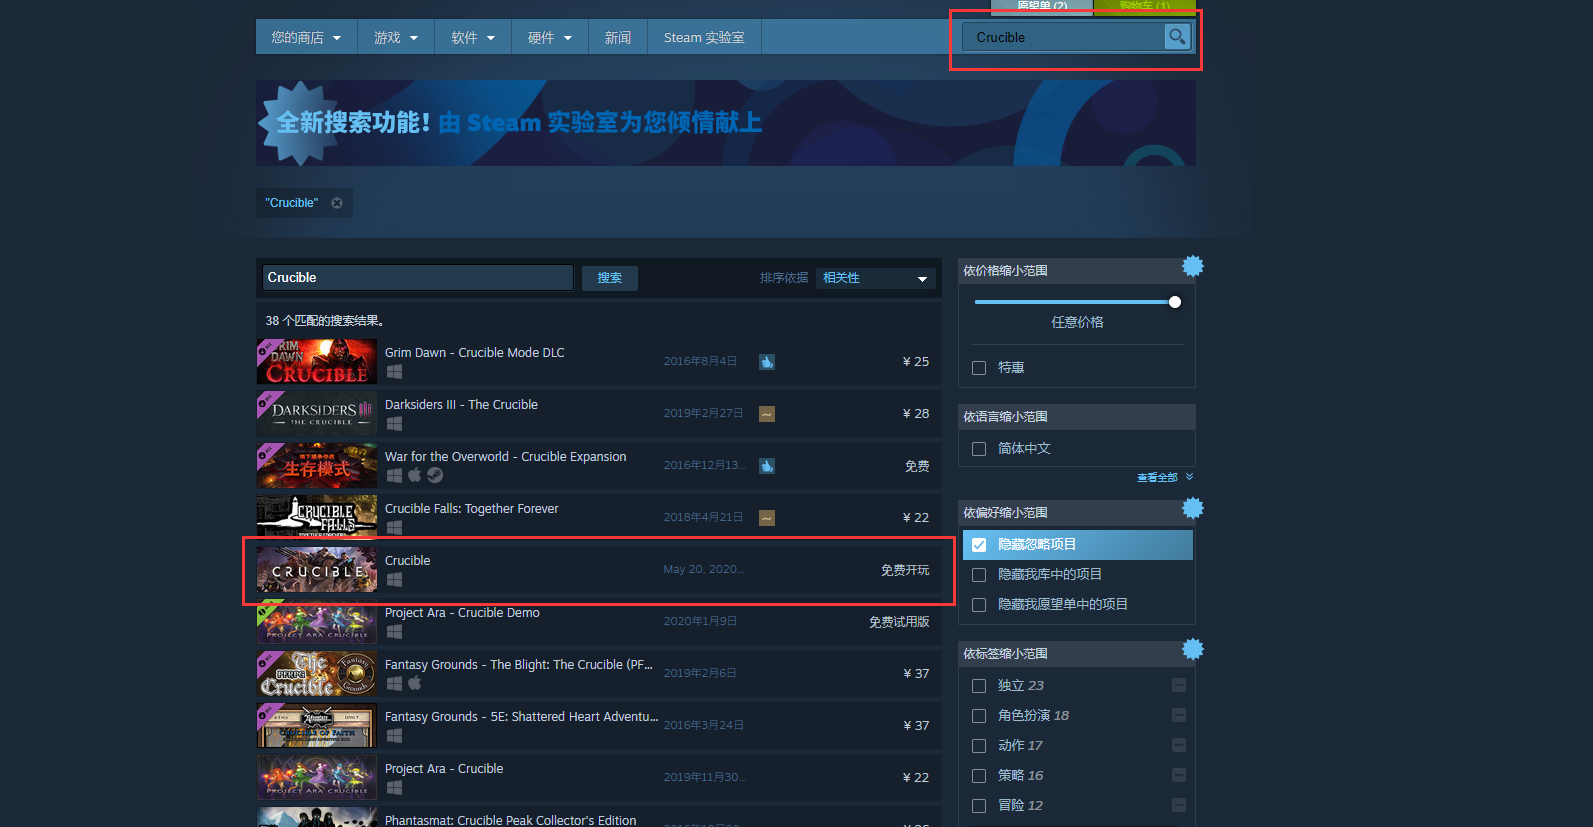The image size is (1593, 827).
Task: Click Steam Labs gear badge on the price filter panel
Action: click(x=1193, y=266)
